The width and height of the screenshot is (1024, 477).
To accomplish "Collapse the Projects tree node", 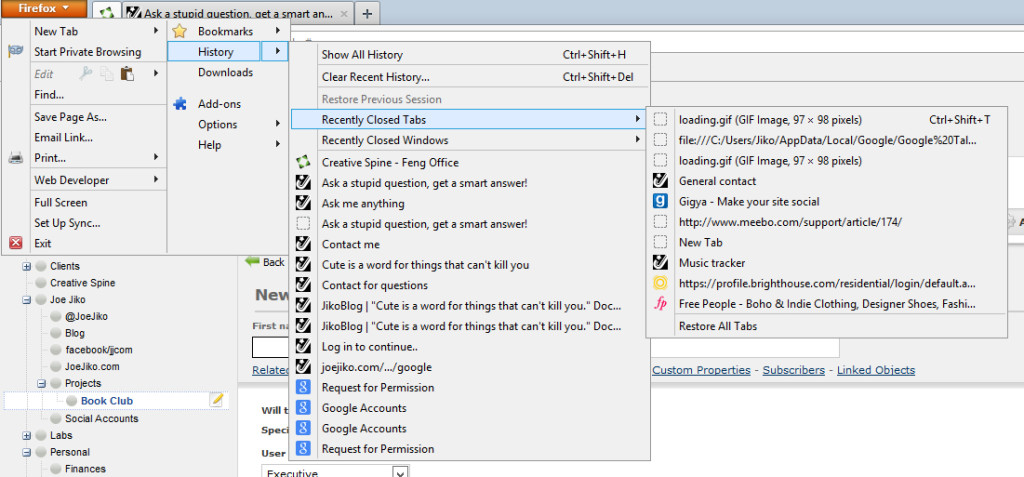I will pyautogui.click(x=42, y=384).
